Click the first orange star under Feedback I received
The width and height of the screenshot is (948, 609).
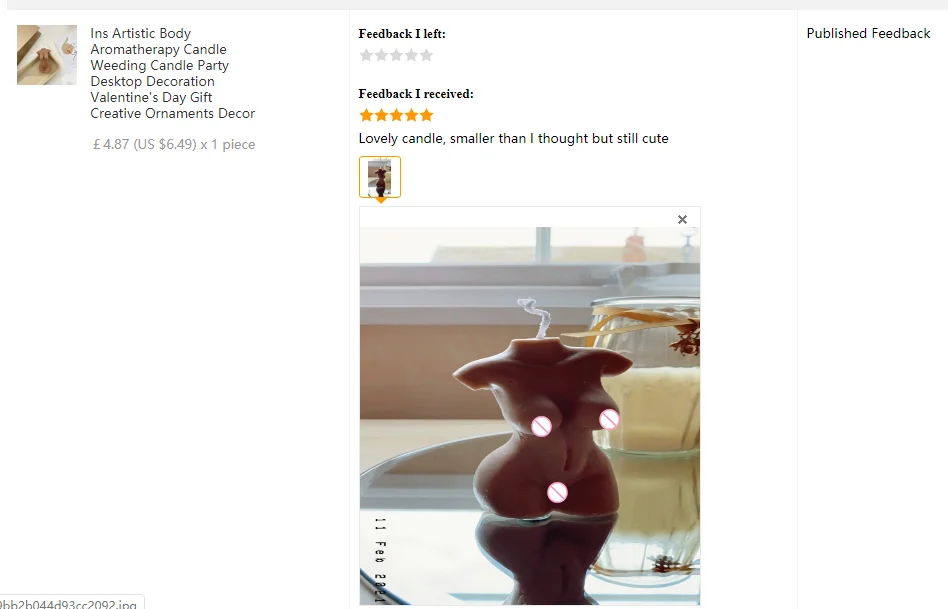[366, 115]
